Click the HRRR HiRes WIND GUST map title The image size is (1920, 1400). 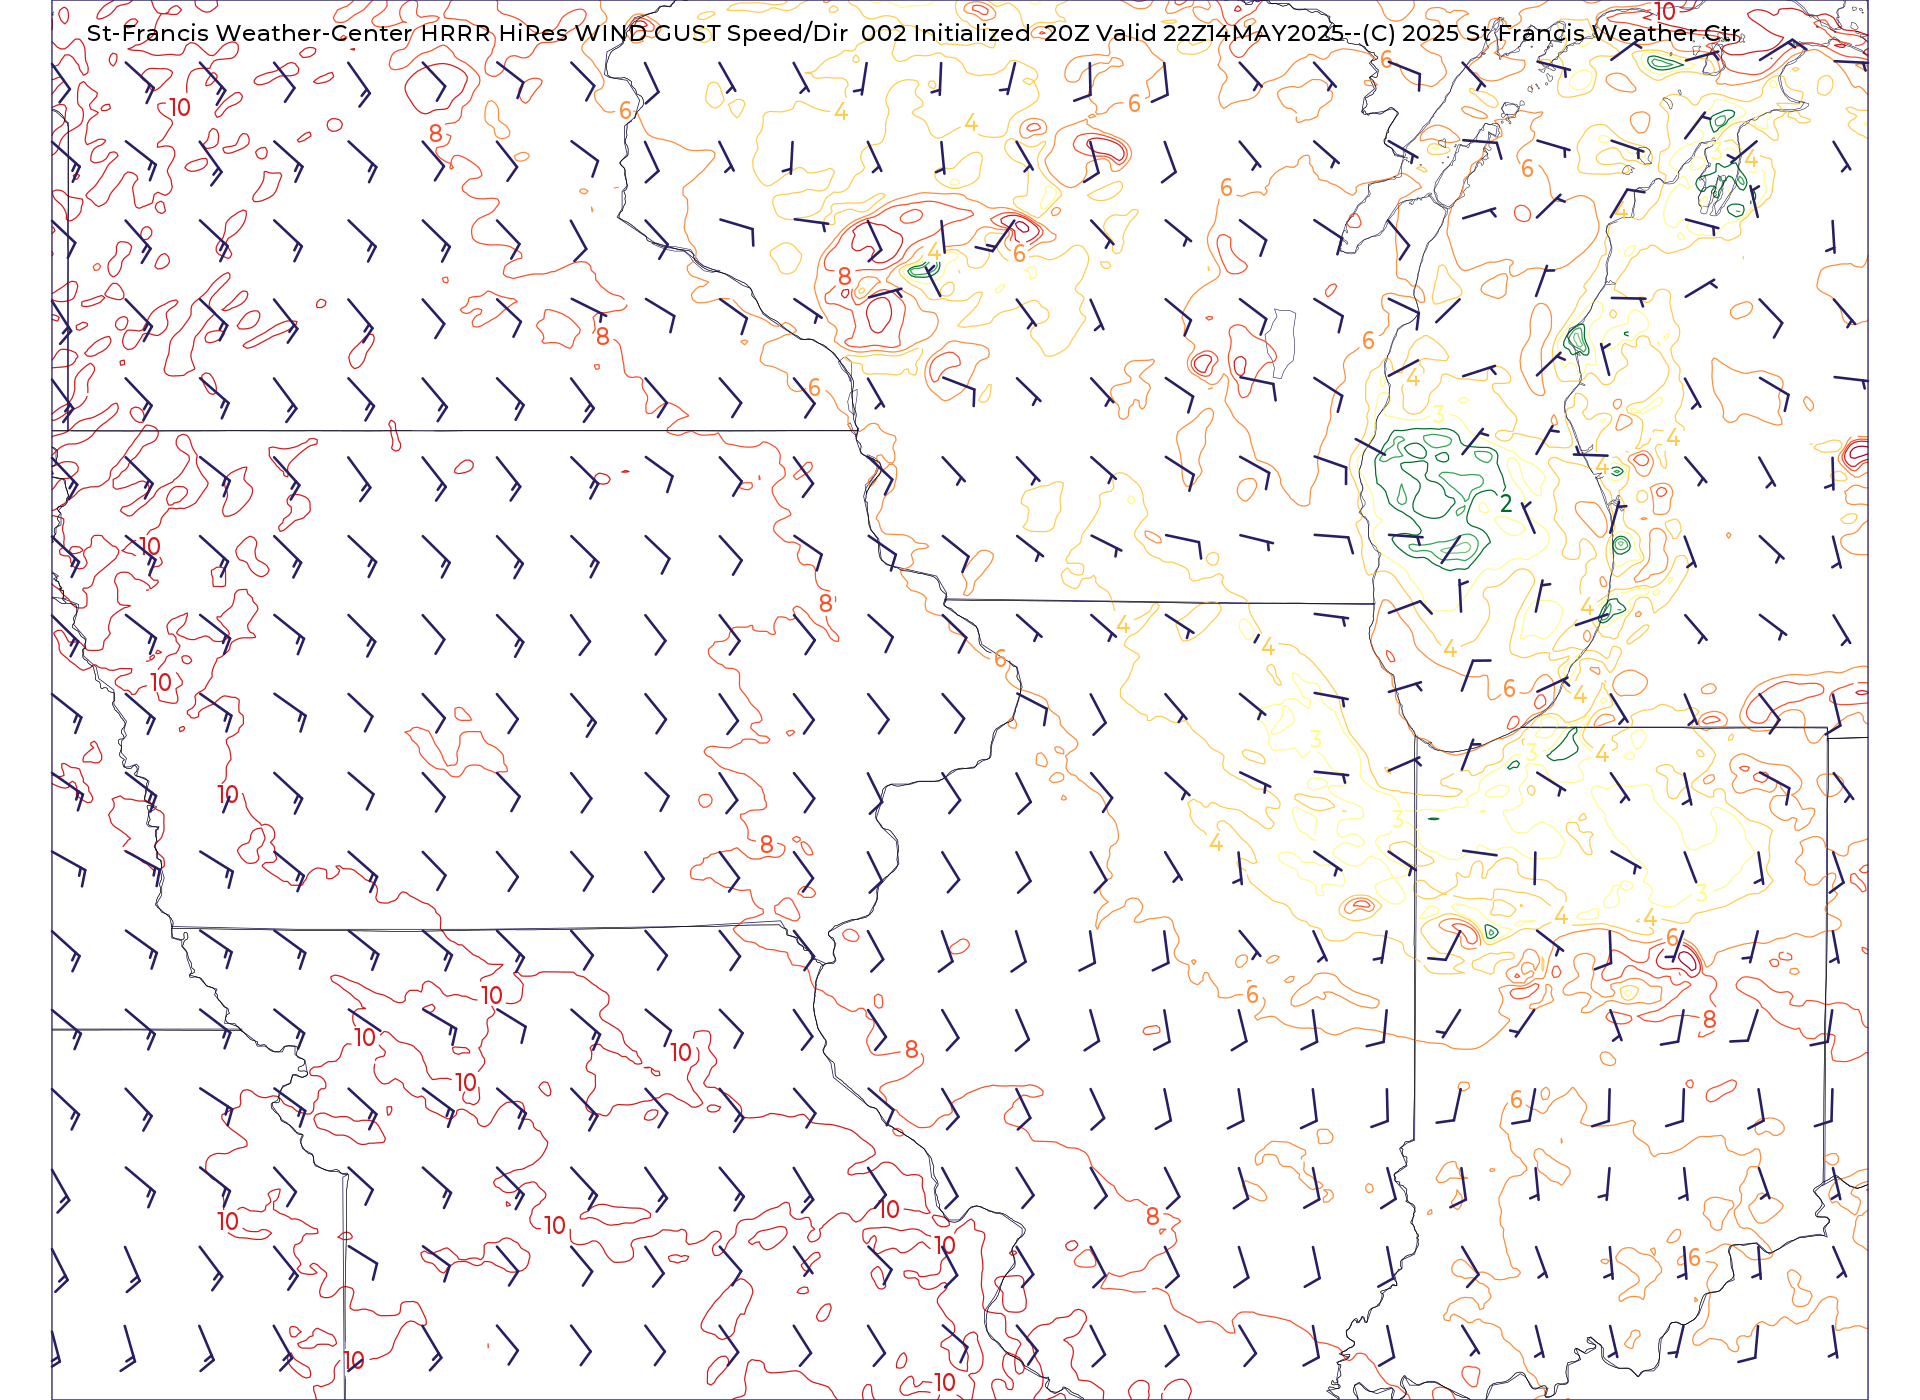tap(914, 33)
